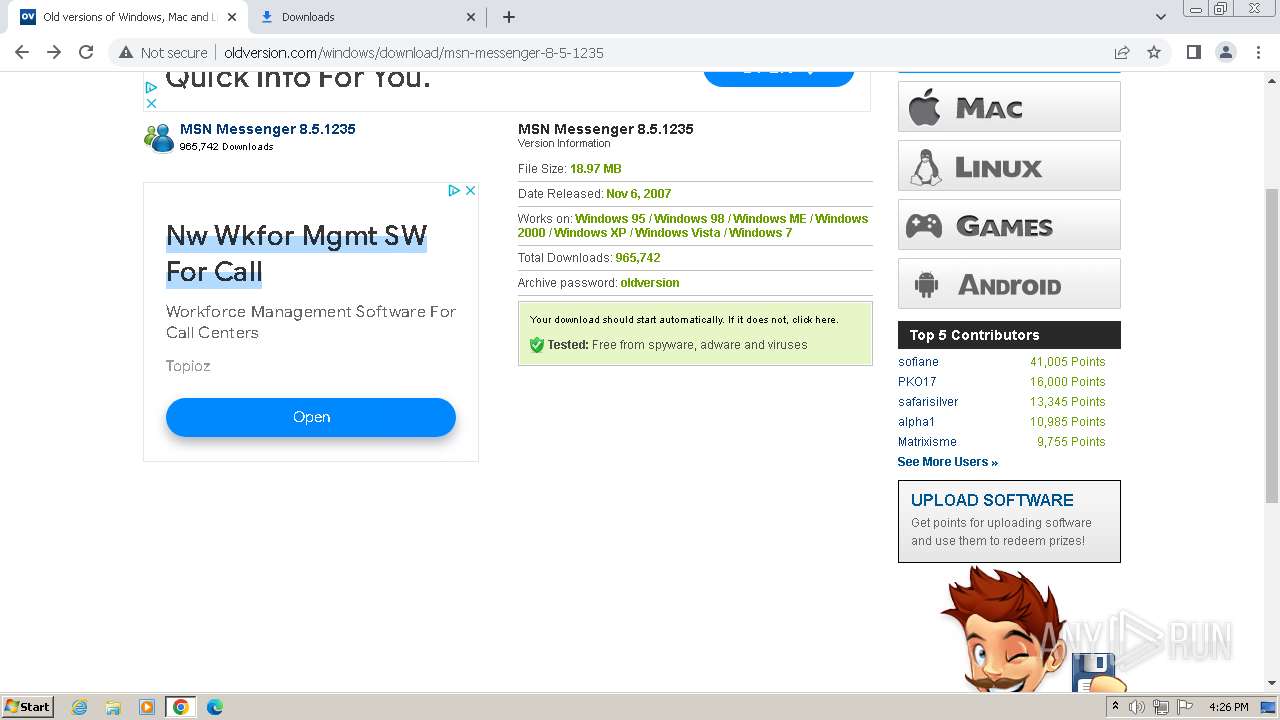
Task: Click the share page icon in address bar
Action: point(1122,52)
